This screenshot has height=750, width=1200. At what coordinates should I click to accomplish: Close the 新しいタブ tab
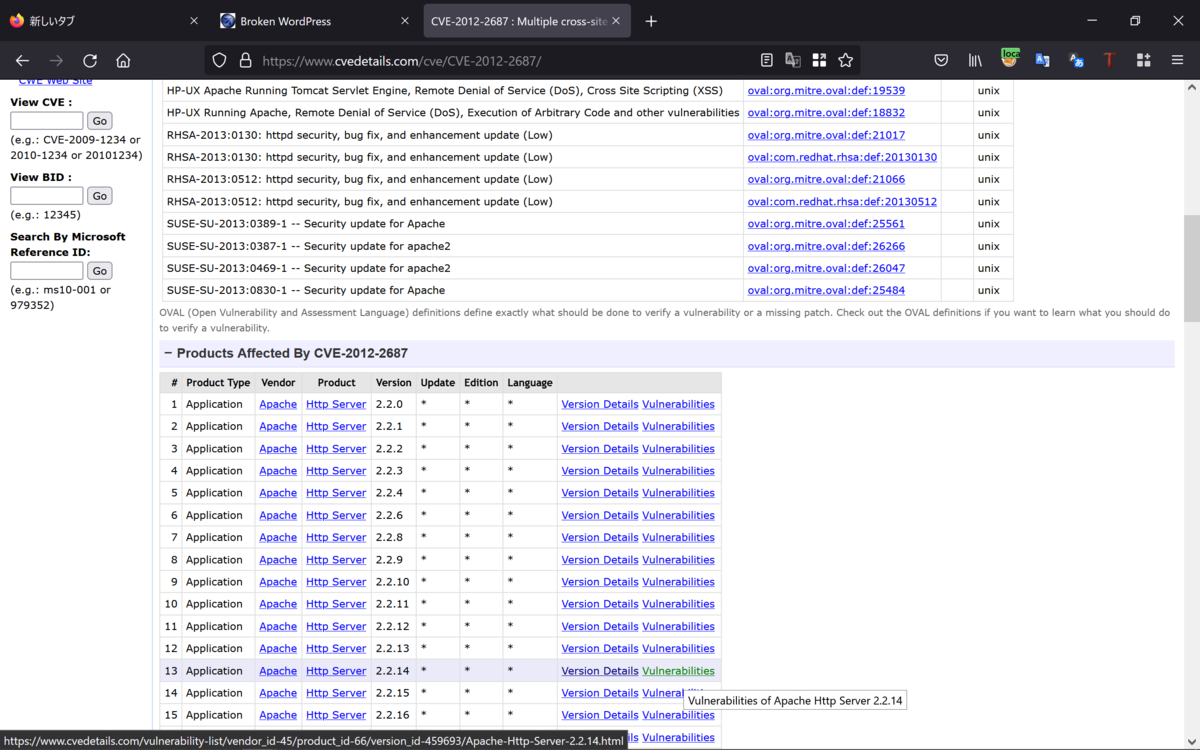click(193, 21)
